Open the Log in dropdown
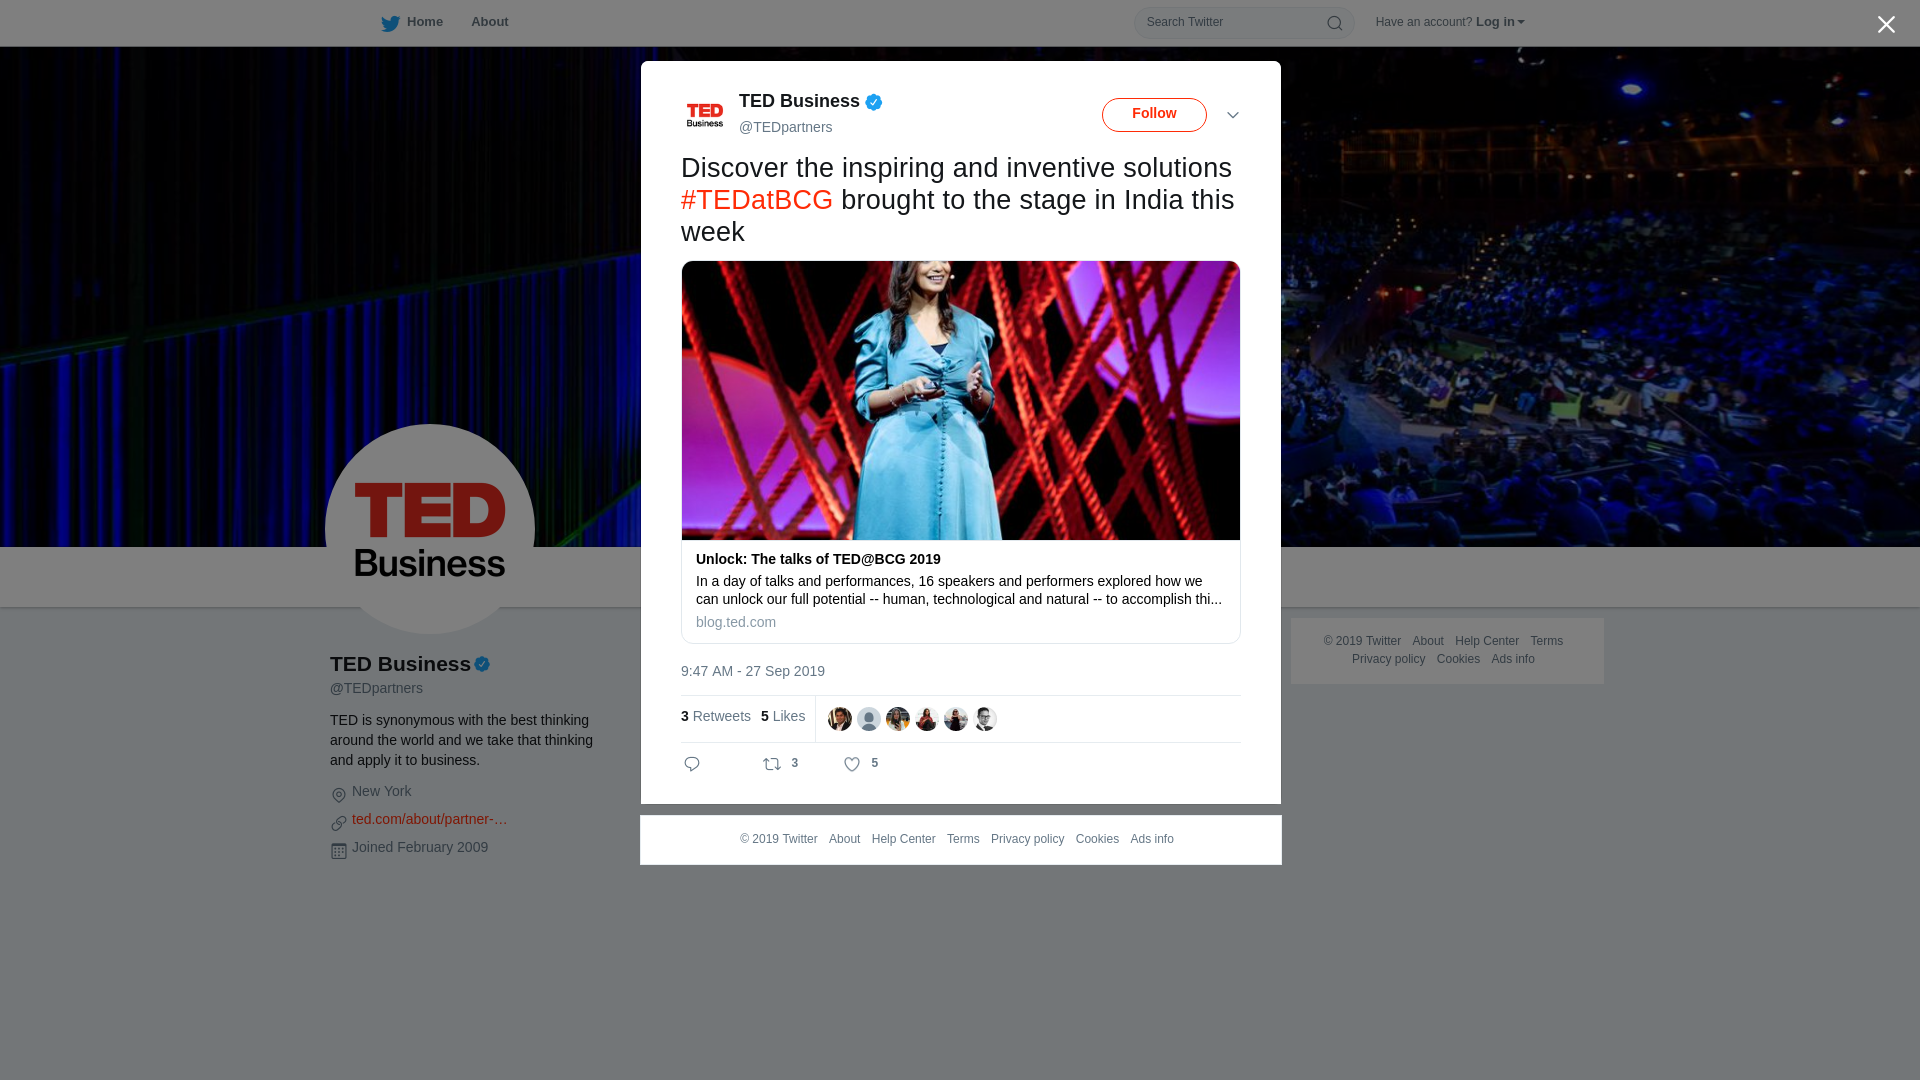 [x=1500, y=22]
